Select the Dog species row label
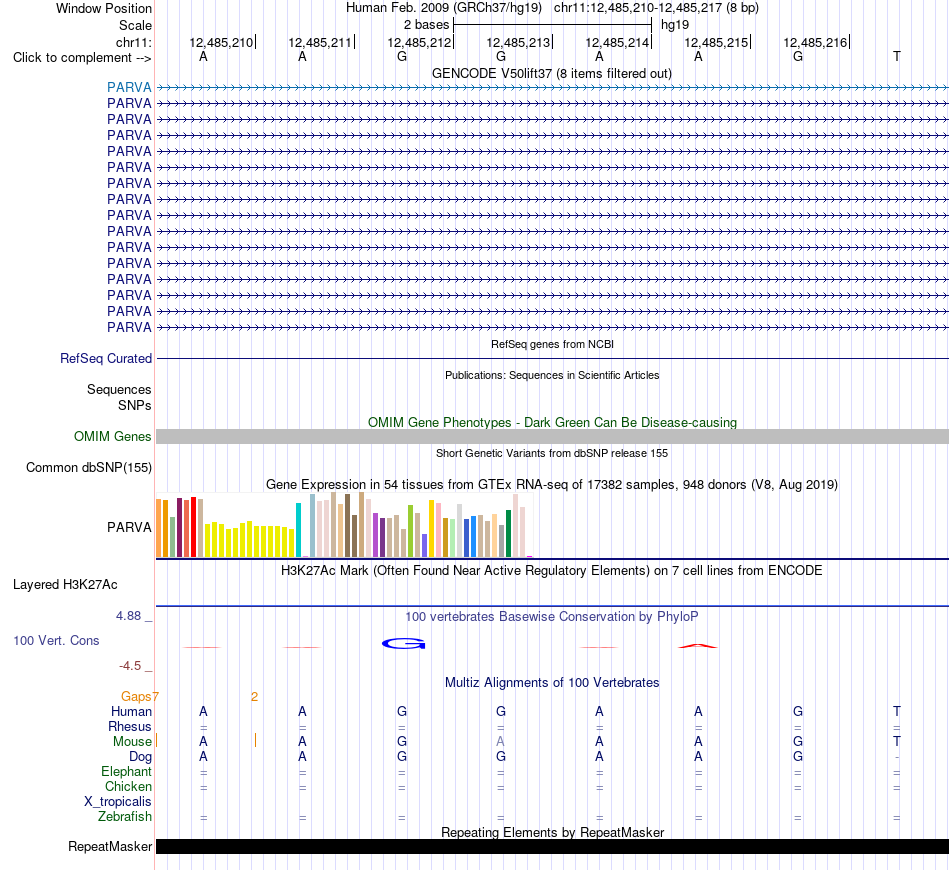 [x=140, y=757]
